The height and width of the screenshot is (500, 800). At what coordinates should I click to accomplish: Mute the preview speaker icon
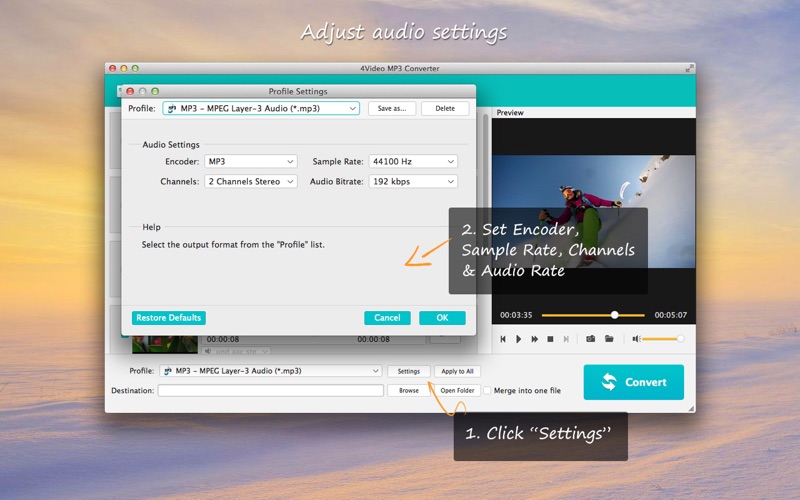pos(636,339)
